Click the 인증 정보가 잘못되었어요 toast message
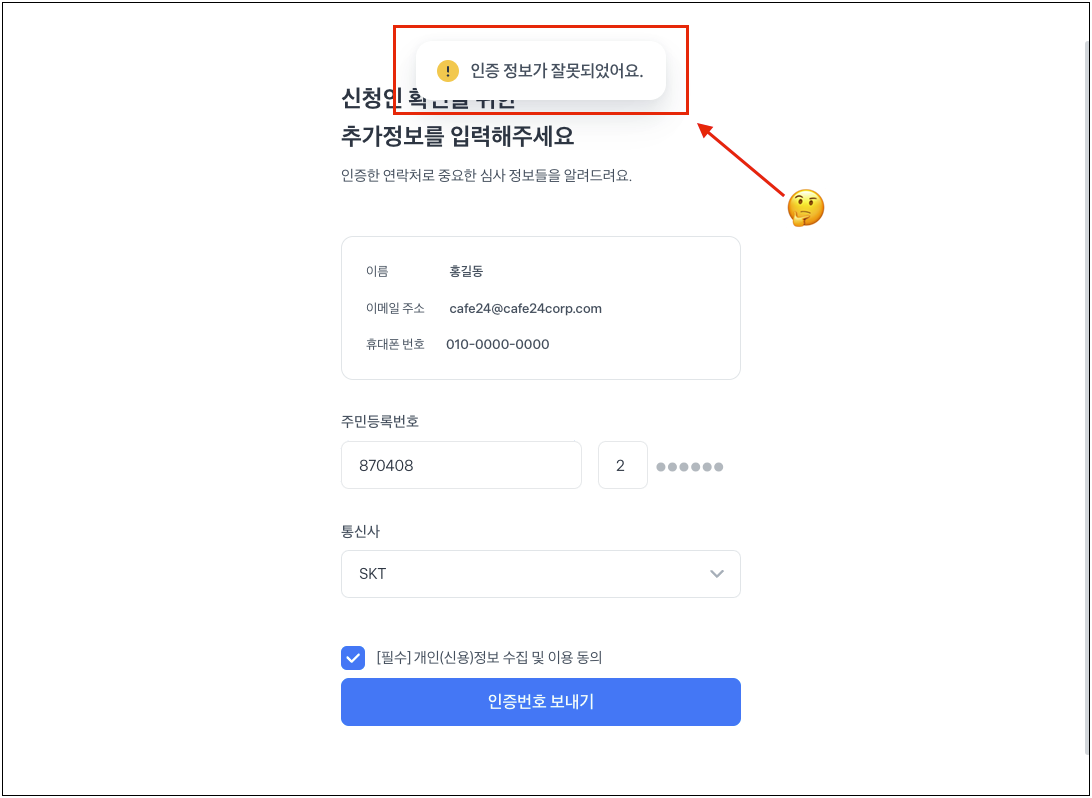 point(540,70)
